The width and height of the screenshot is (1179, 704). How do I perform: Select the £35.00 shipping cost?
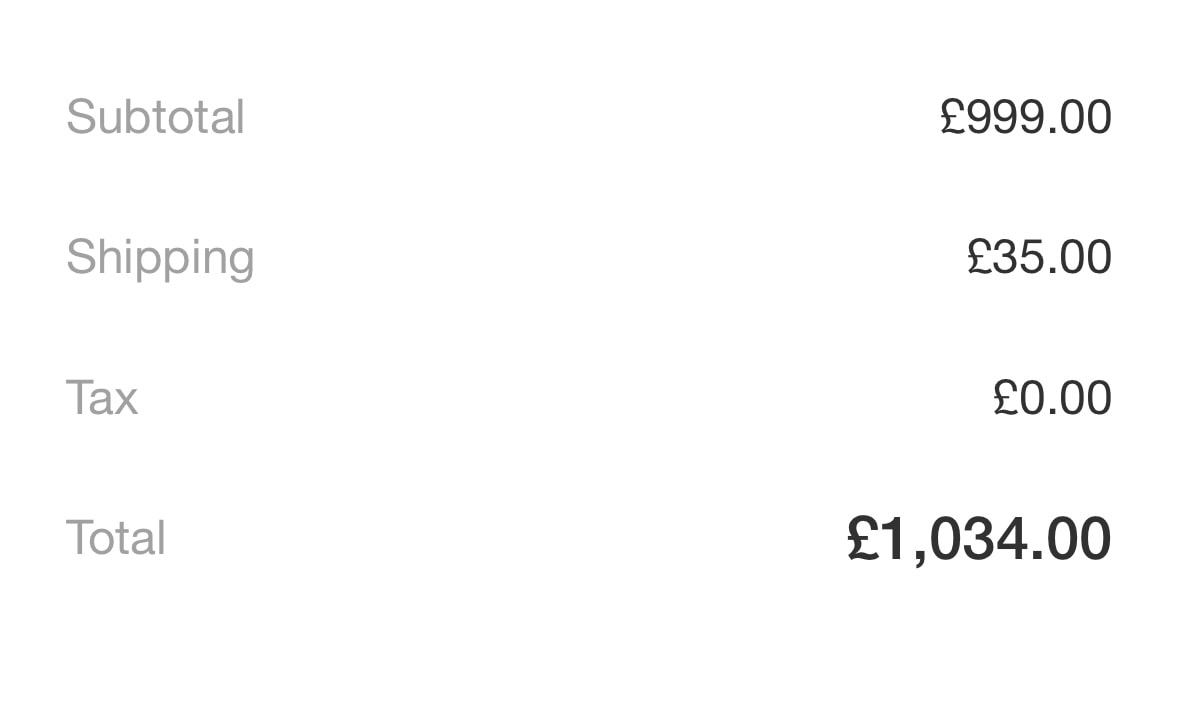click(1039, 257)
